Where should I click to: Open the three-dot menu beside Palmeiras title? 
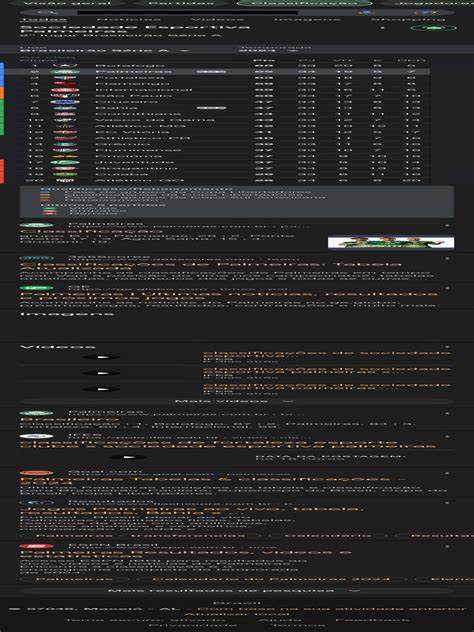383,28
